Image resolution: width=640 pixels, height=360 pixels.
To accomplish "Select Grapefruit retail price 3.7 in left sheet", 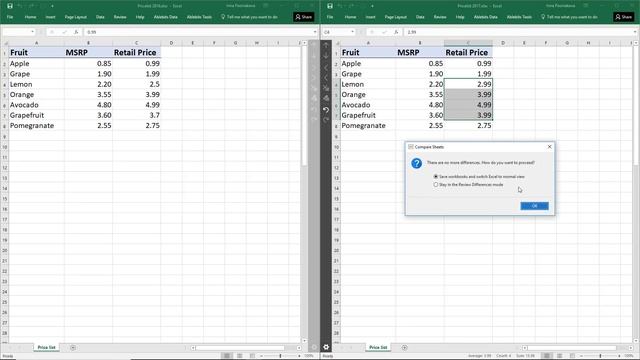I will (x=136, y=115).
